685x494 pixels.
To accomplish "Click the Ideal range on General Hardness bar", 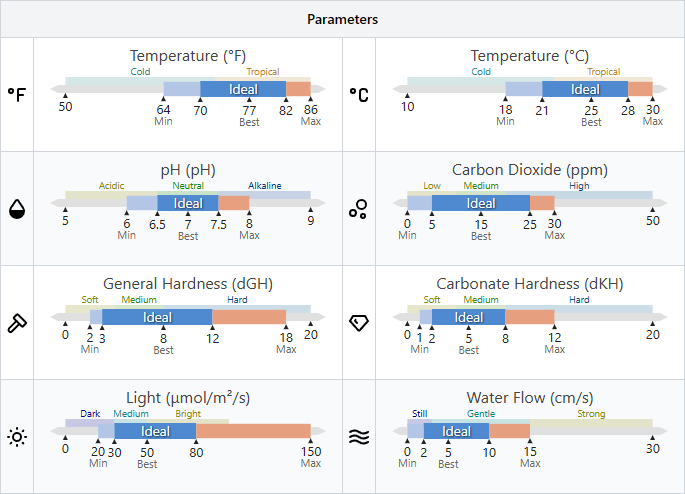I will tap(157, 317).
